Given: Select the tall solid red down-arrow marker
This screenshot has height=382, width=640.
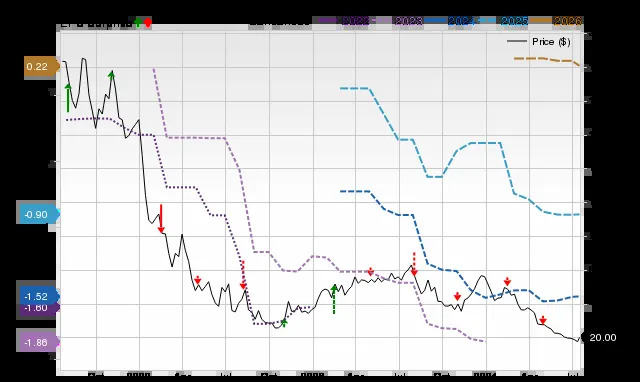Looking at the screenshot, I should [161, 218].
